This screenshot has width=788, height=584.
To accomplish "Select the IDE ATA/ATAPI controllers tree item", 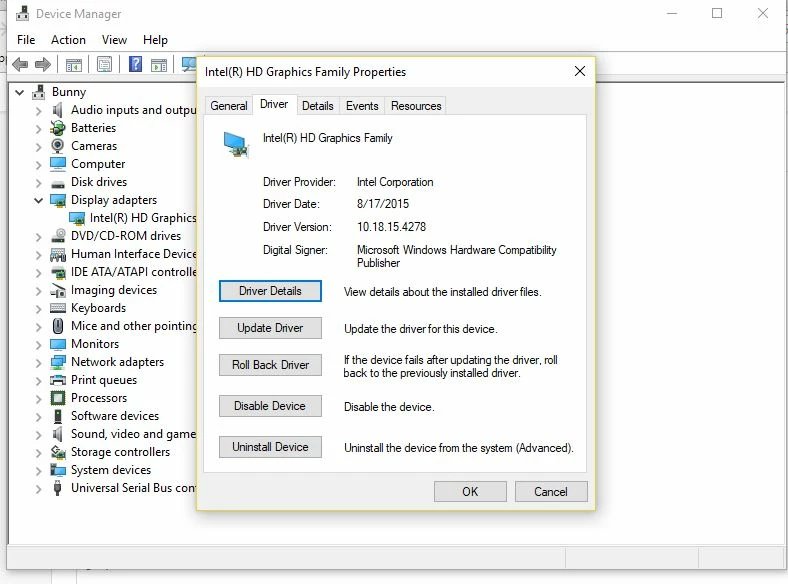I will click(x=134, y=272).
